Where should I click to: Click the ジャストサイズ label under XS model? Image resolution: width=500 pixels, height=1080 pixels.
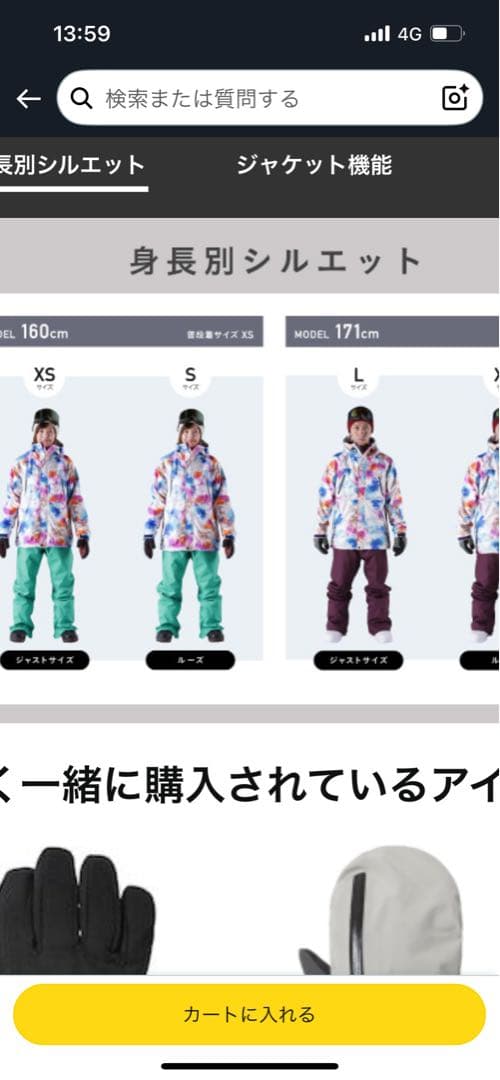[x=45, y=660]
